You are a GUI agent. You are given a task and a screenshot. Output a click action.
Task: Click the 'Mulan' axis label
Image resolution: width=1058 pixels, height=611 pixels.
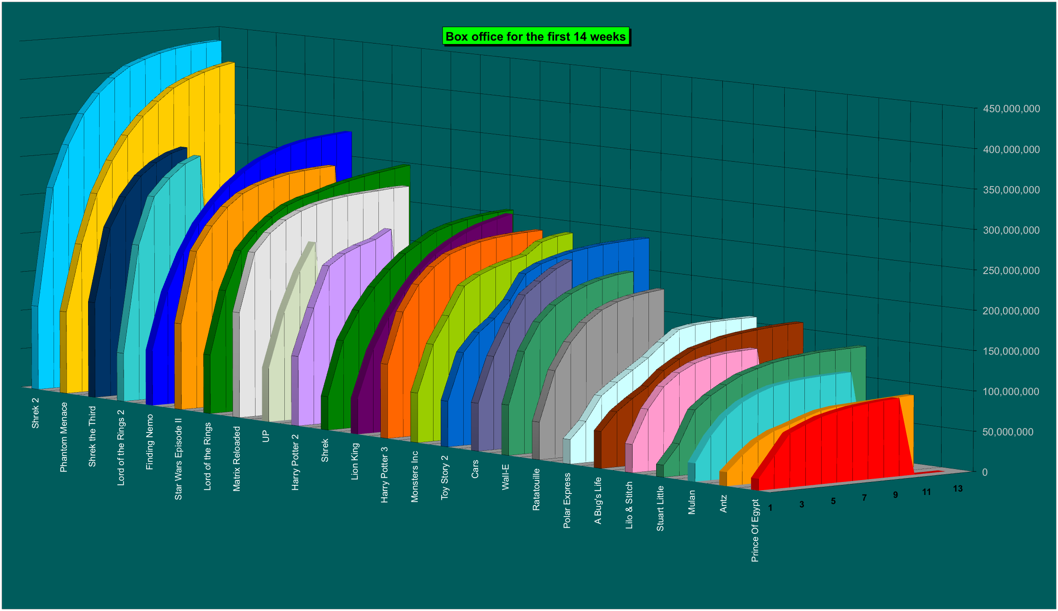[692, 502]
